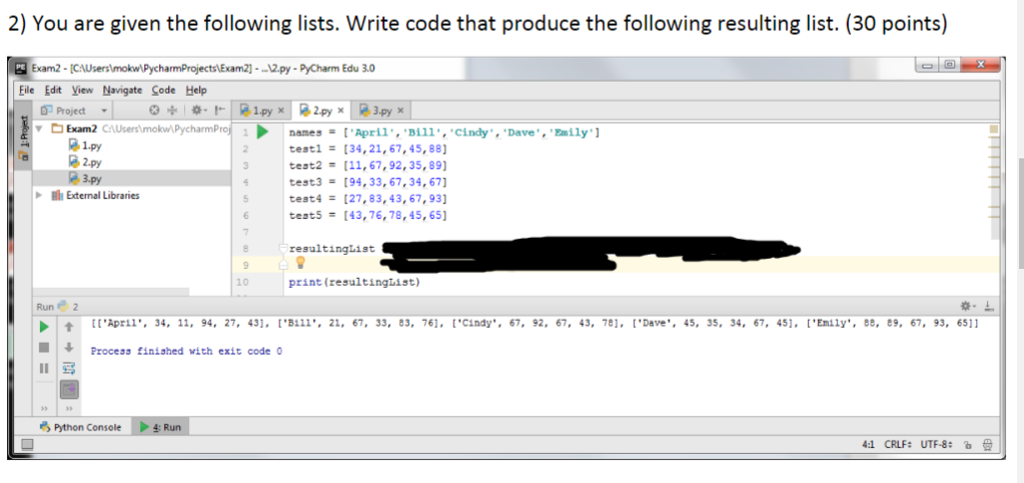Close the 1.py editor tab
Image resolution: width=1024 pixels, height=483 pixels.
tap(281, 110)
